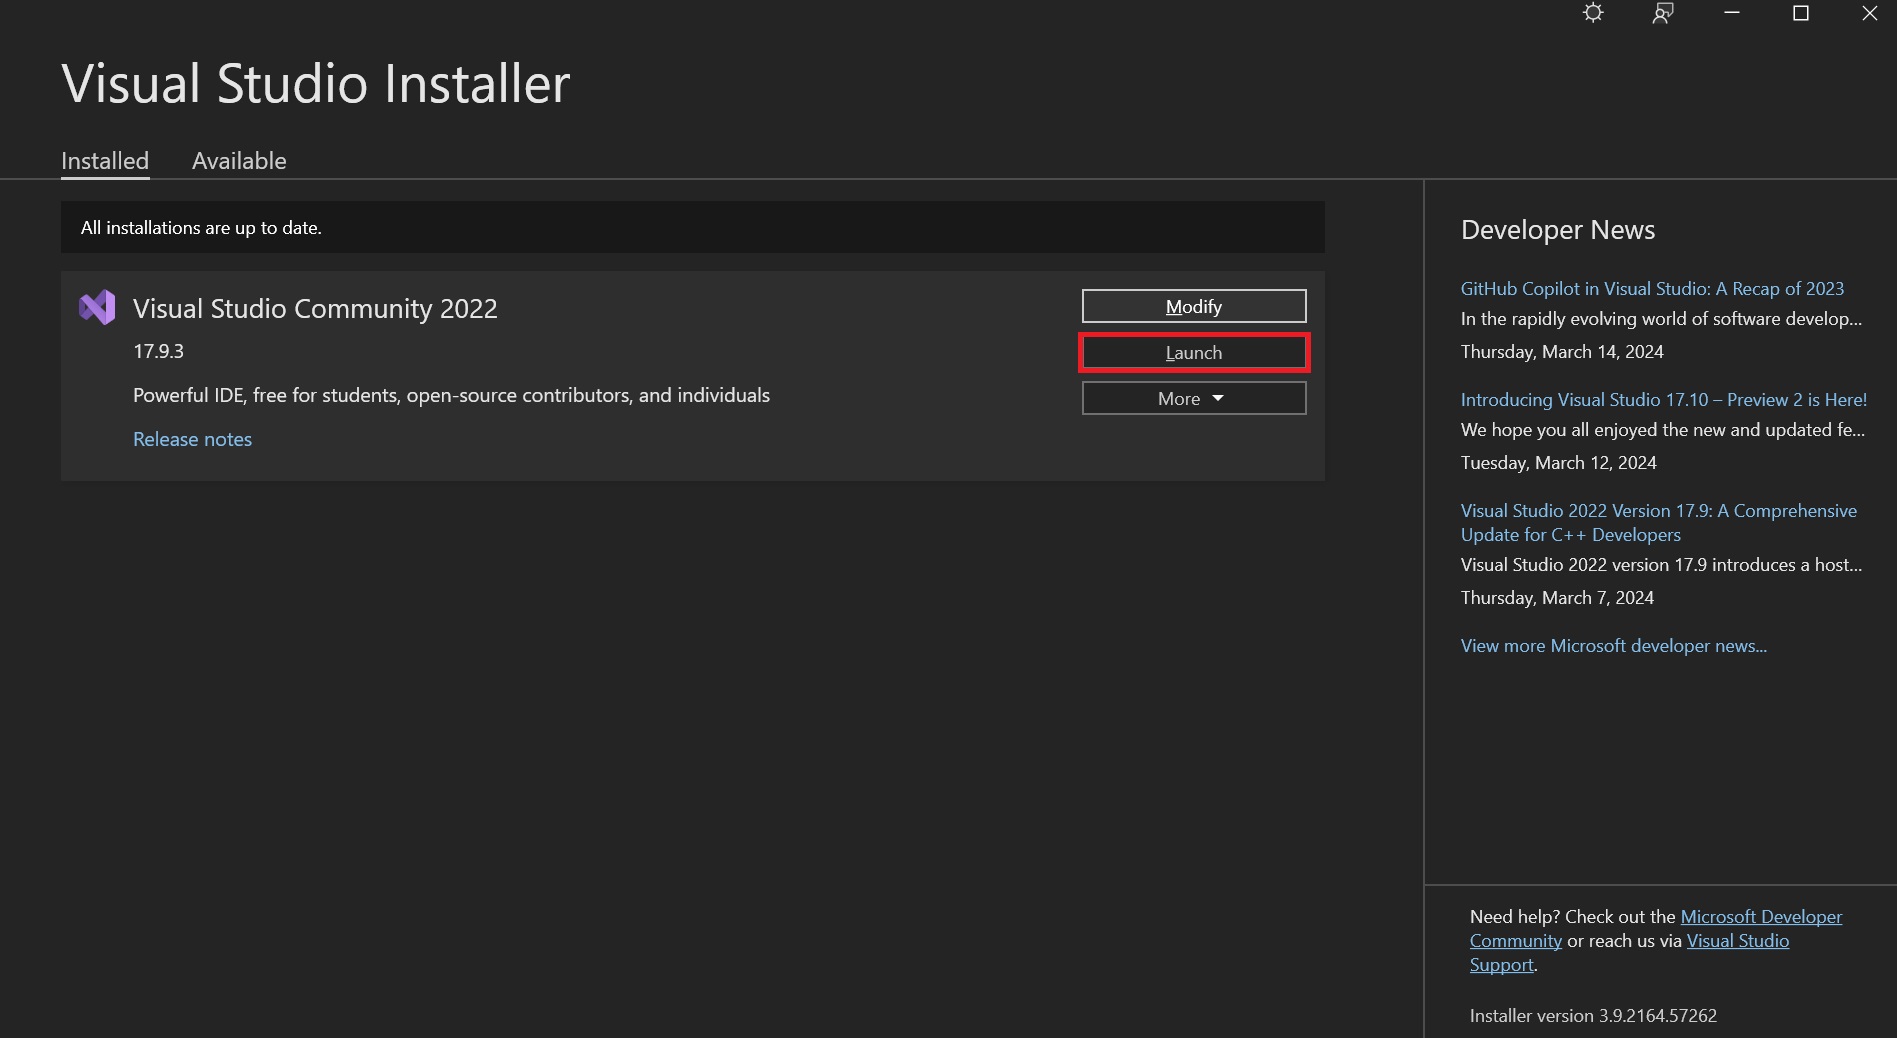Click the Visual Studio Community 2022 title
This screenshot has width=1897, height=1038.
coord(315,308)
